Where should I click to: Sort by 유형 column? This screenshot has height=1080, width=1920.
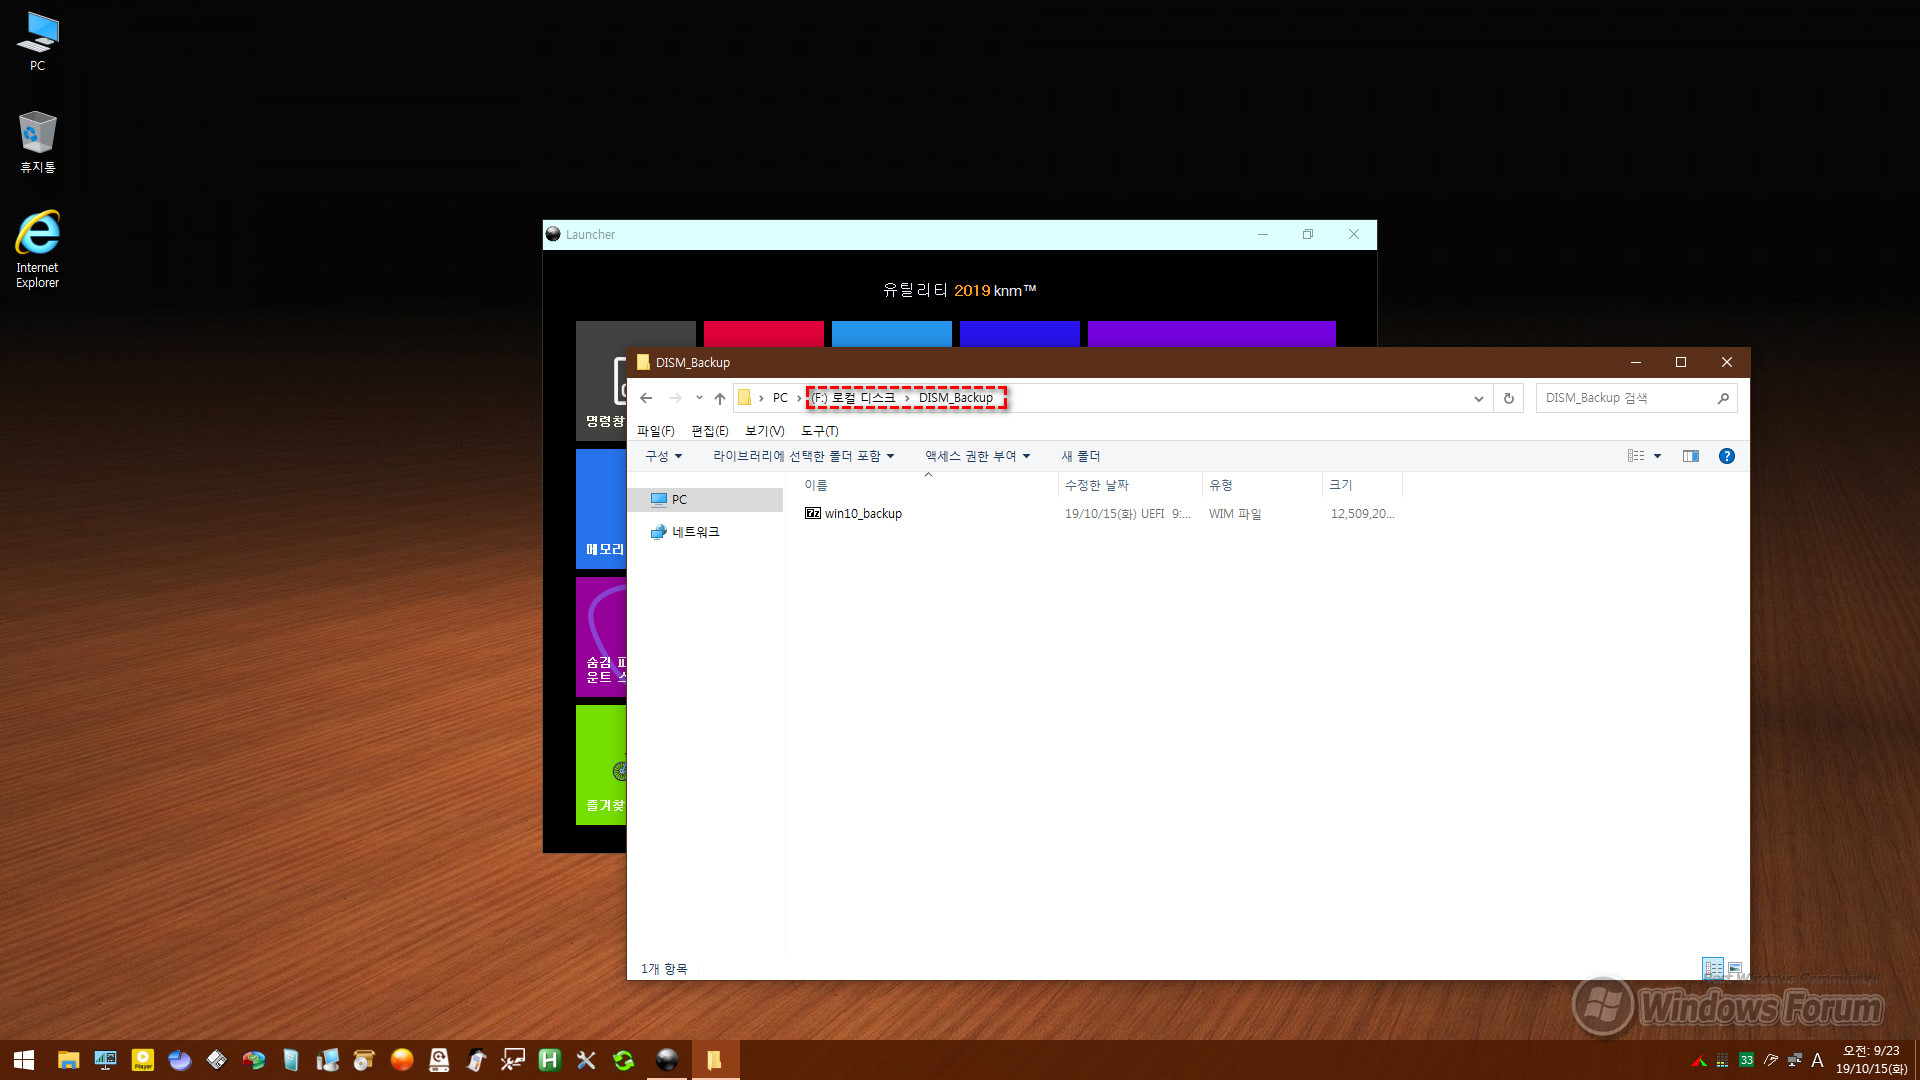(1262, 485)
